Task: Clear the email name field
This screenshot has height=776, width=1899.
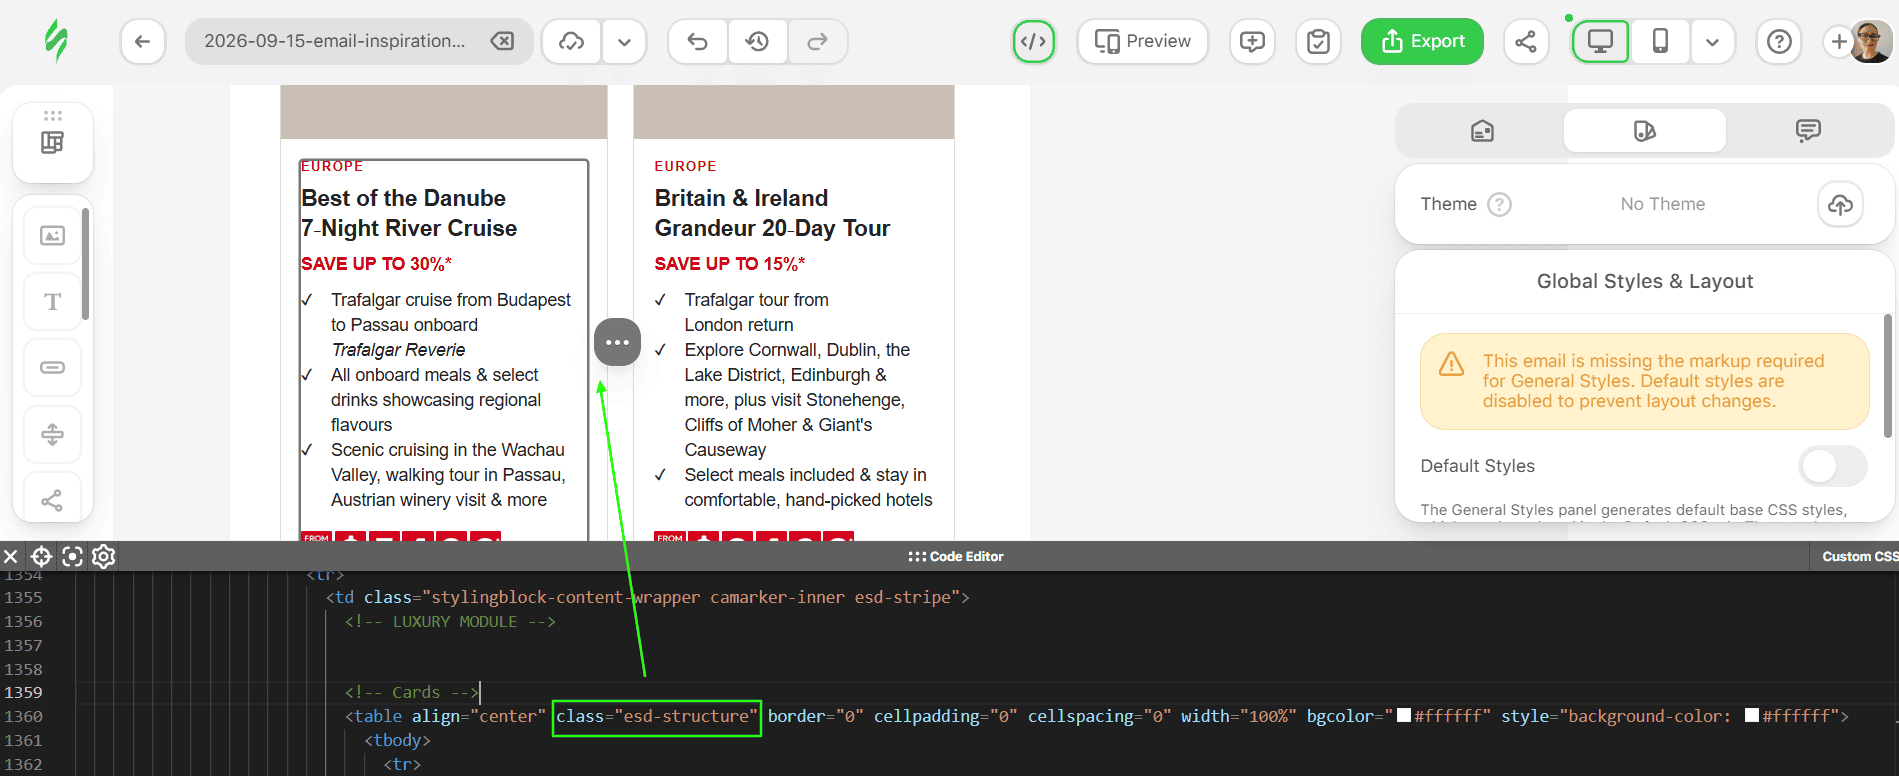Action: pos(502,41)
